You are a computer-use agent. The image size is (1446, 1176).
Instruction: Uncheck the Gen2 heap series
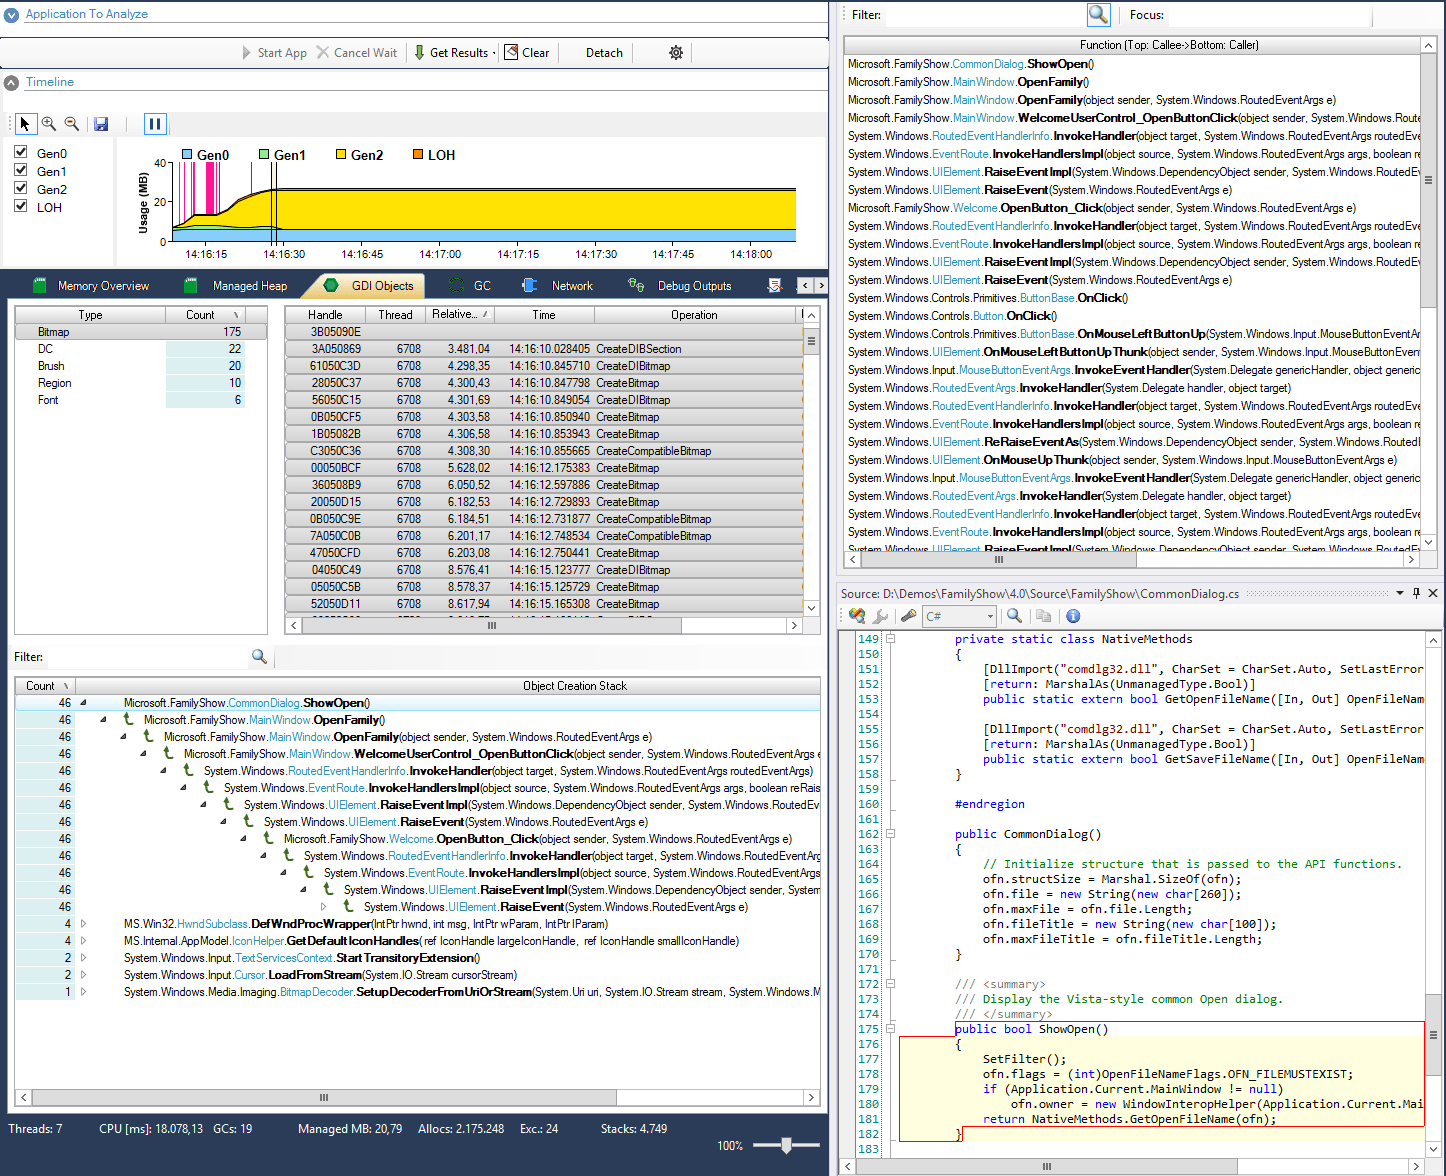point(20,189)
